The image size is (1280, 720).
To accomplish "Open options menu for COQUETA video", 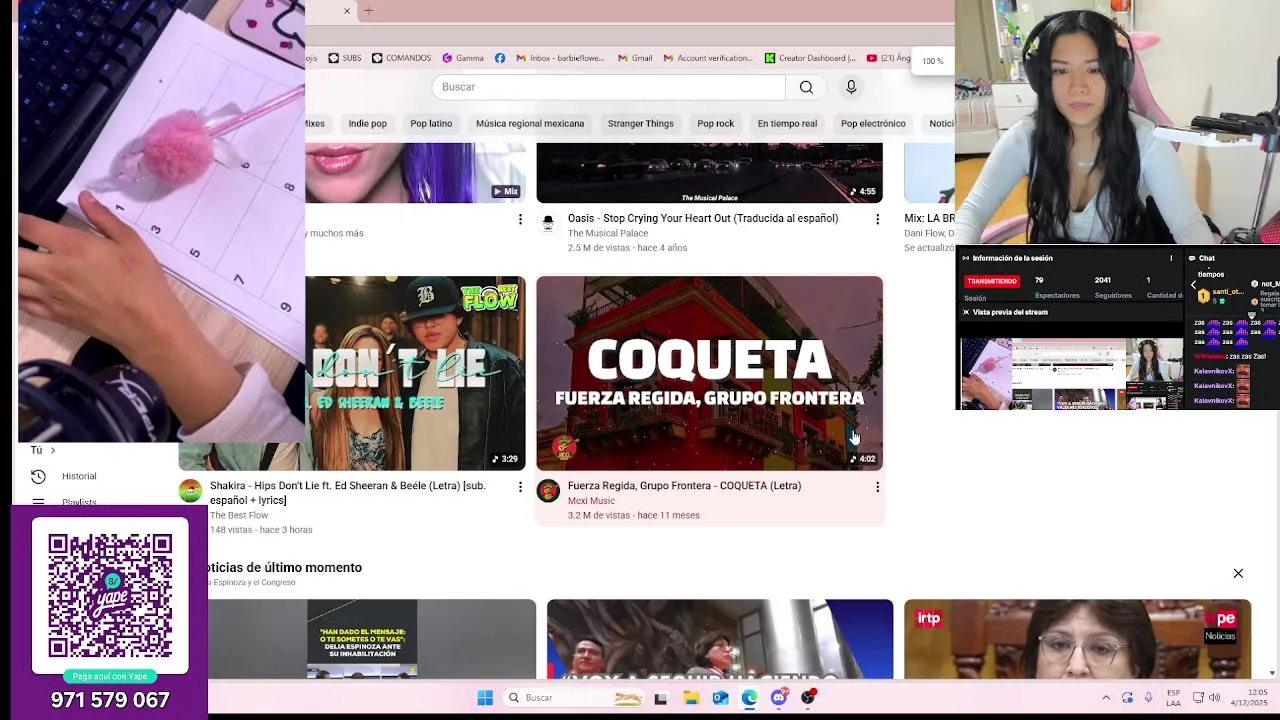I will tap(877, 486).
